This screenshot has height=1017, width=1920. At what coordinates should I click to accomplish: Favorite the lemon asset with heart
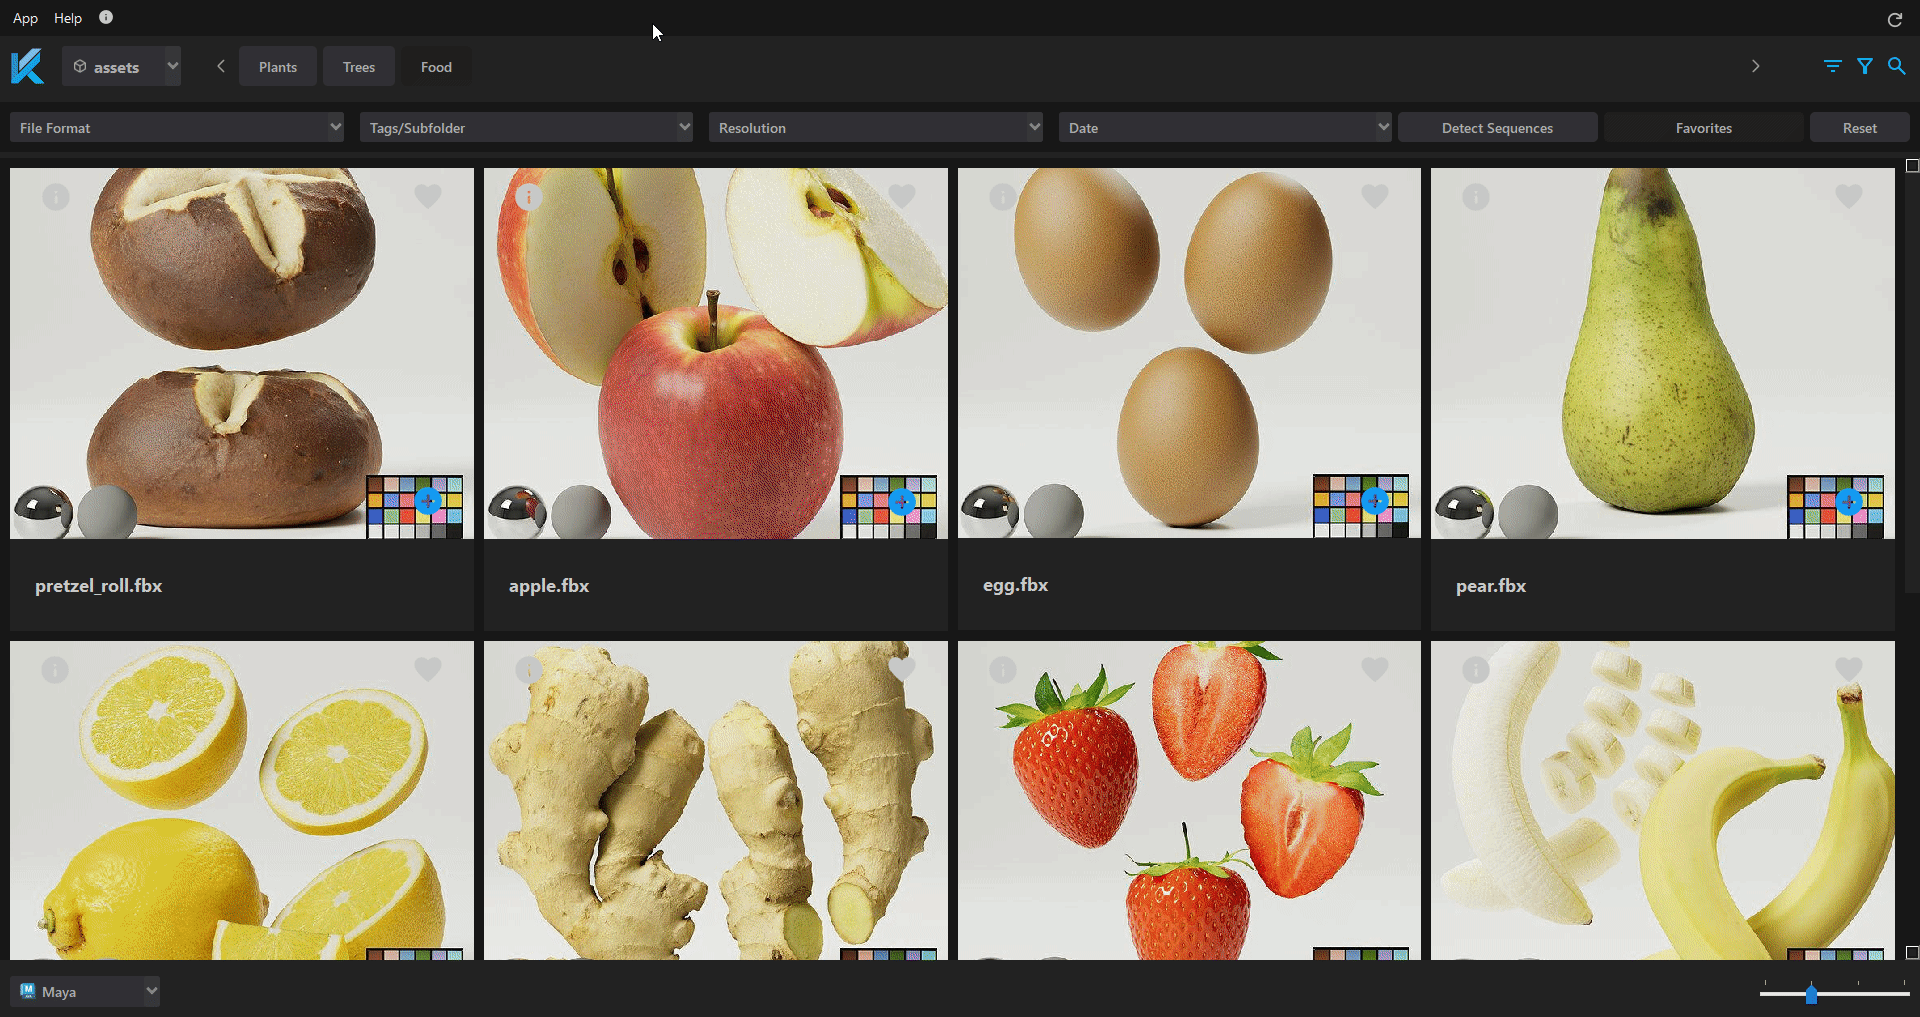[428, 669]
